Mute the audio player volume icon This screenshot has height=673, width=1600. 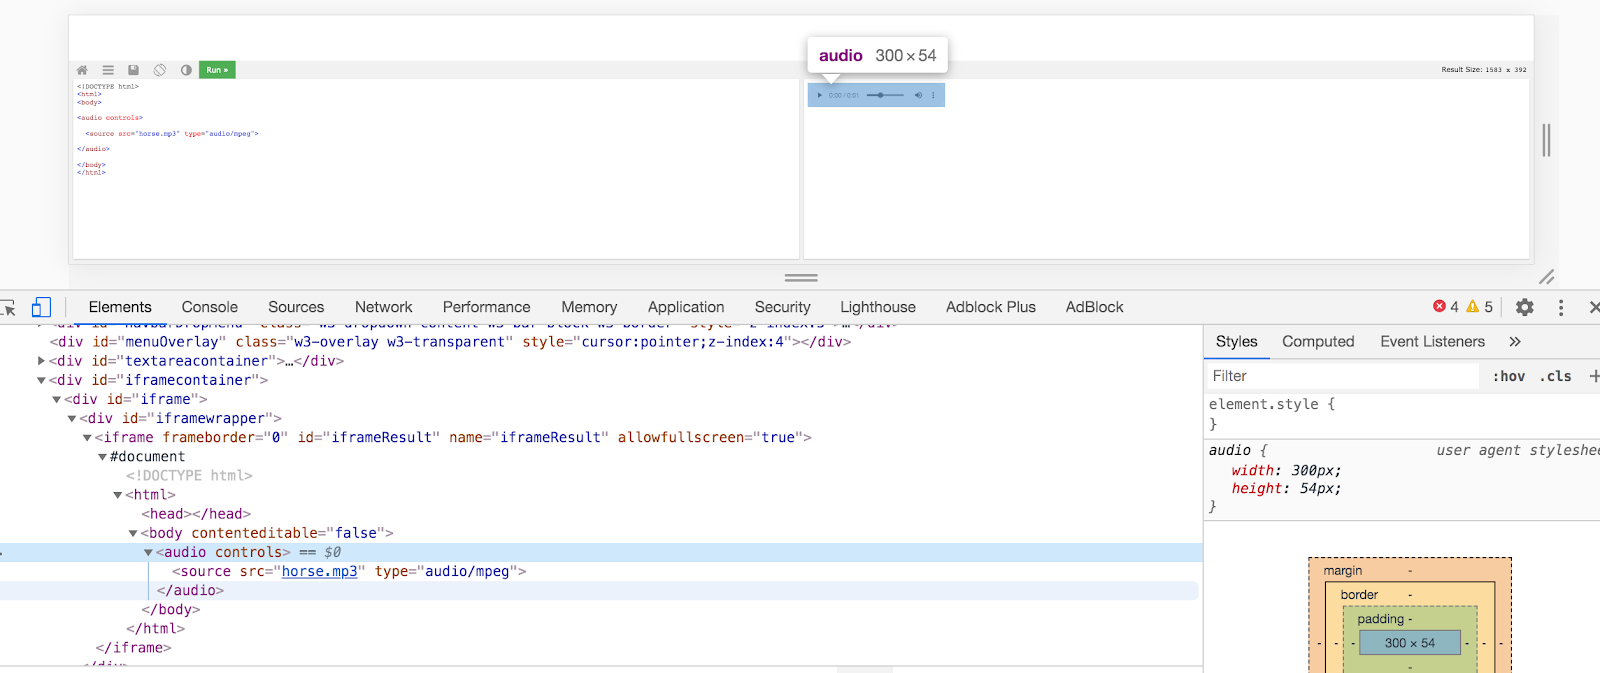918,95
